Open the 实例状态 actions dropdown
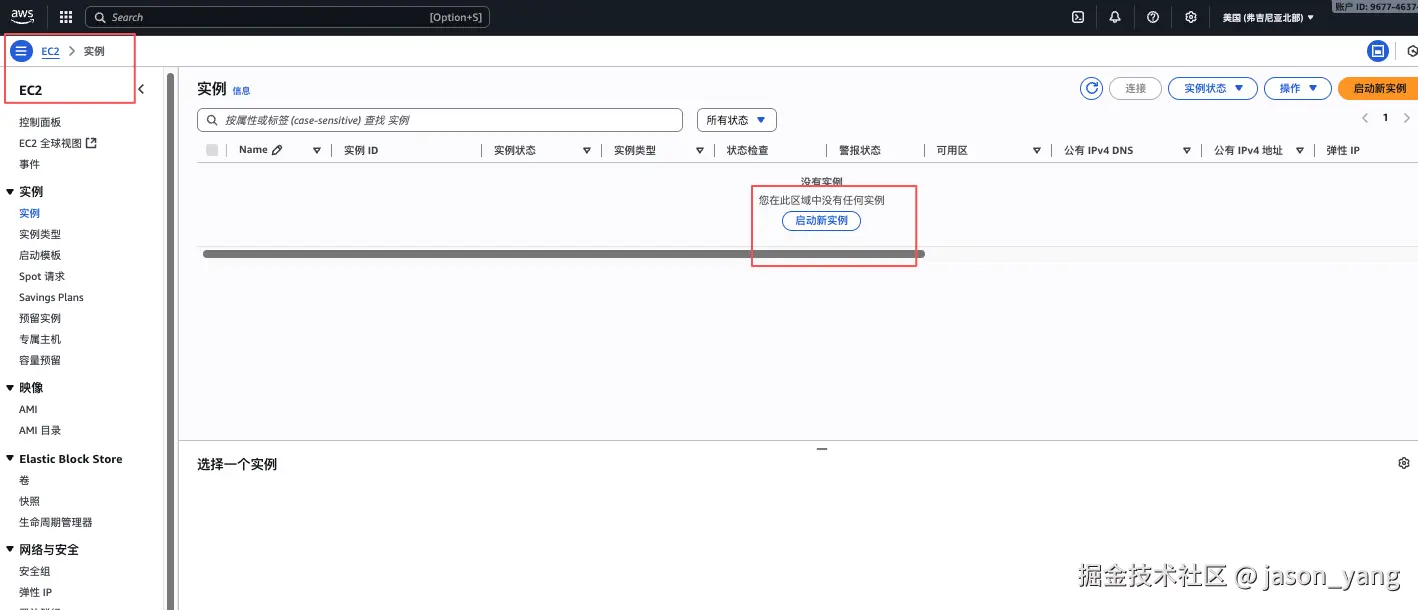Viewport: 1418px width, 610px height. tap(1213, 88)
